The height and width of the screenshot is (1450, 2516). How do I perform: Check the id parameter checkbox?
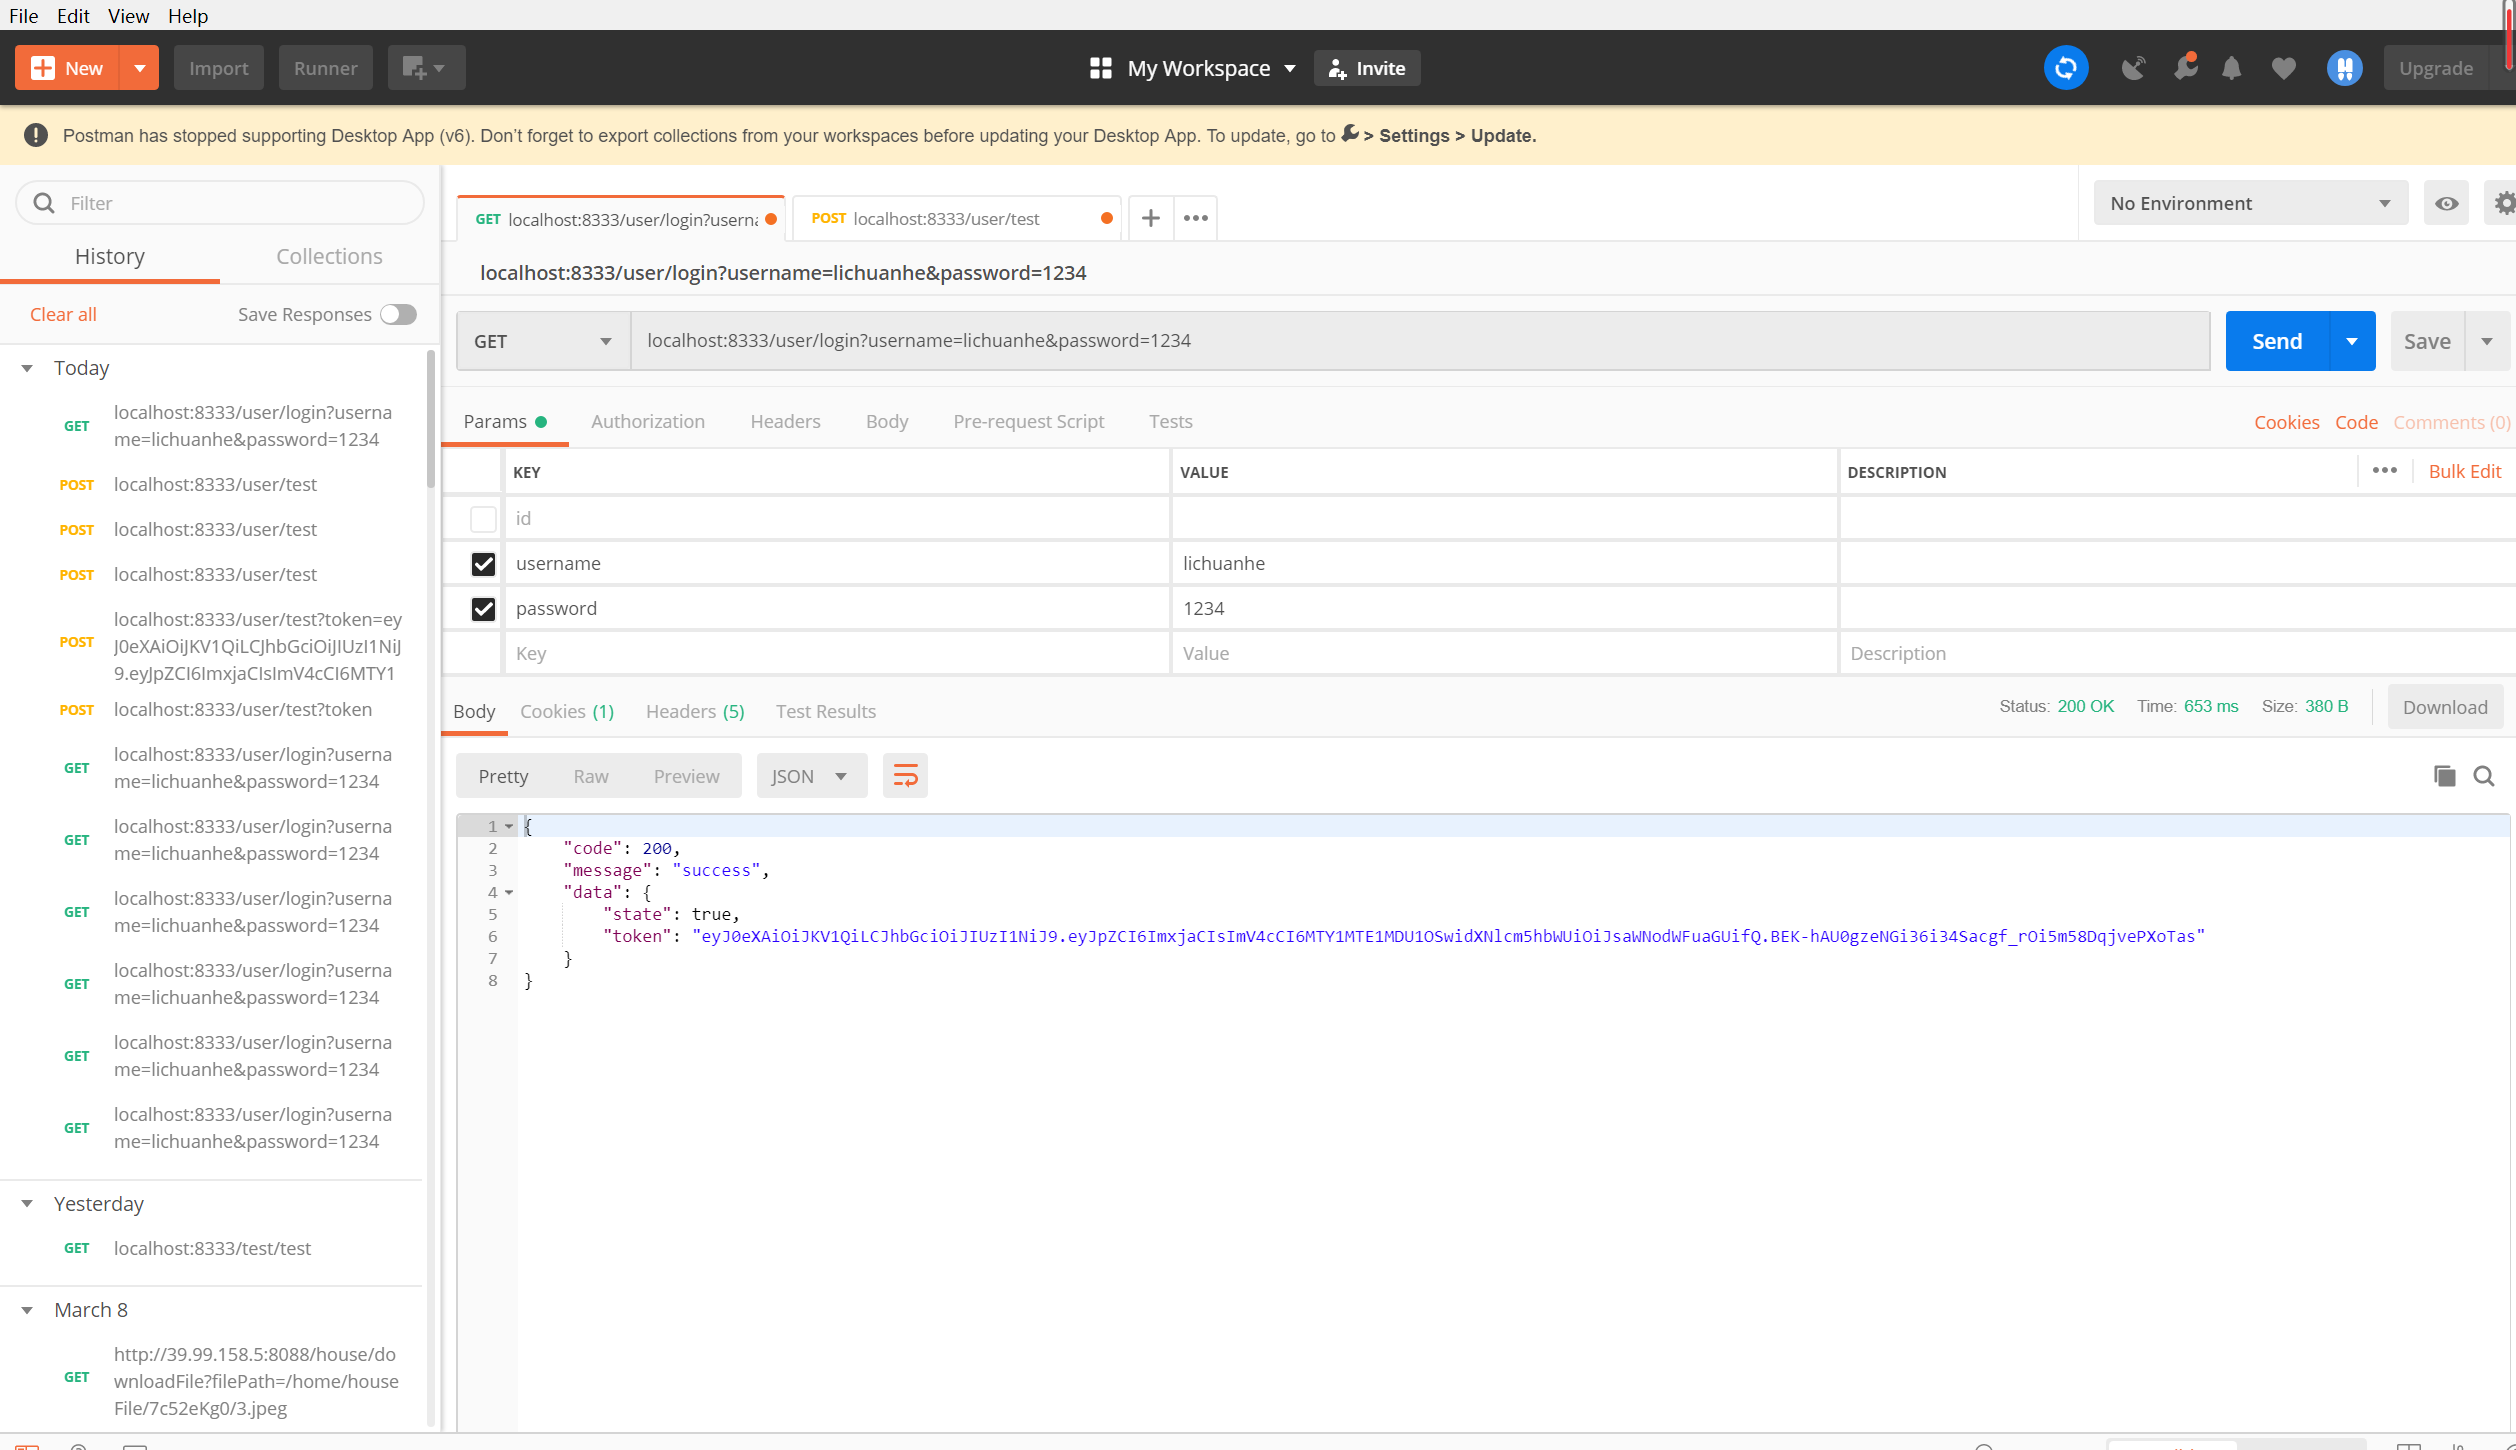coord(483,519)
